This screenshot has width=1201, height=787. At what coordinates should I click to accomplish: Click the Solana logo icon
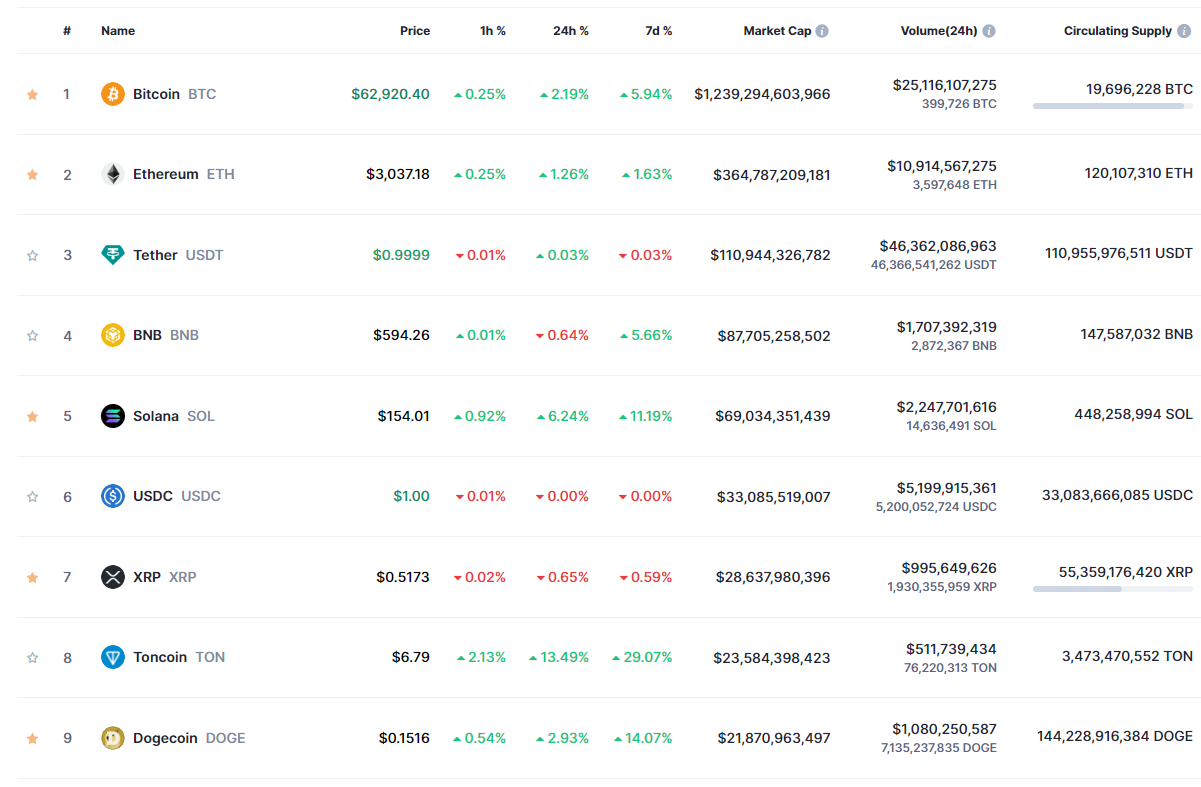pyautogui.click(x=113, y=416)
